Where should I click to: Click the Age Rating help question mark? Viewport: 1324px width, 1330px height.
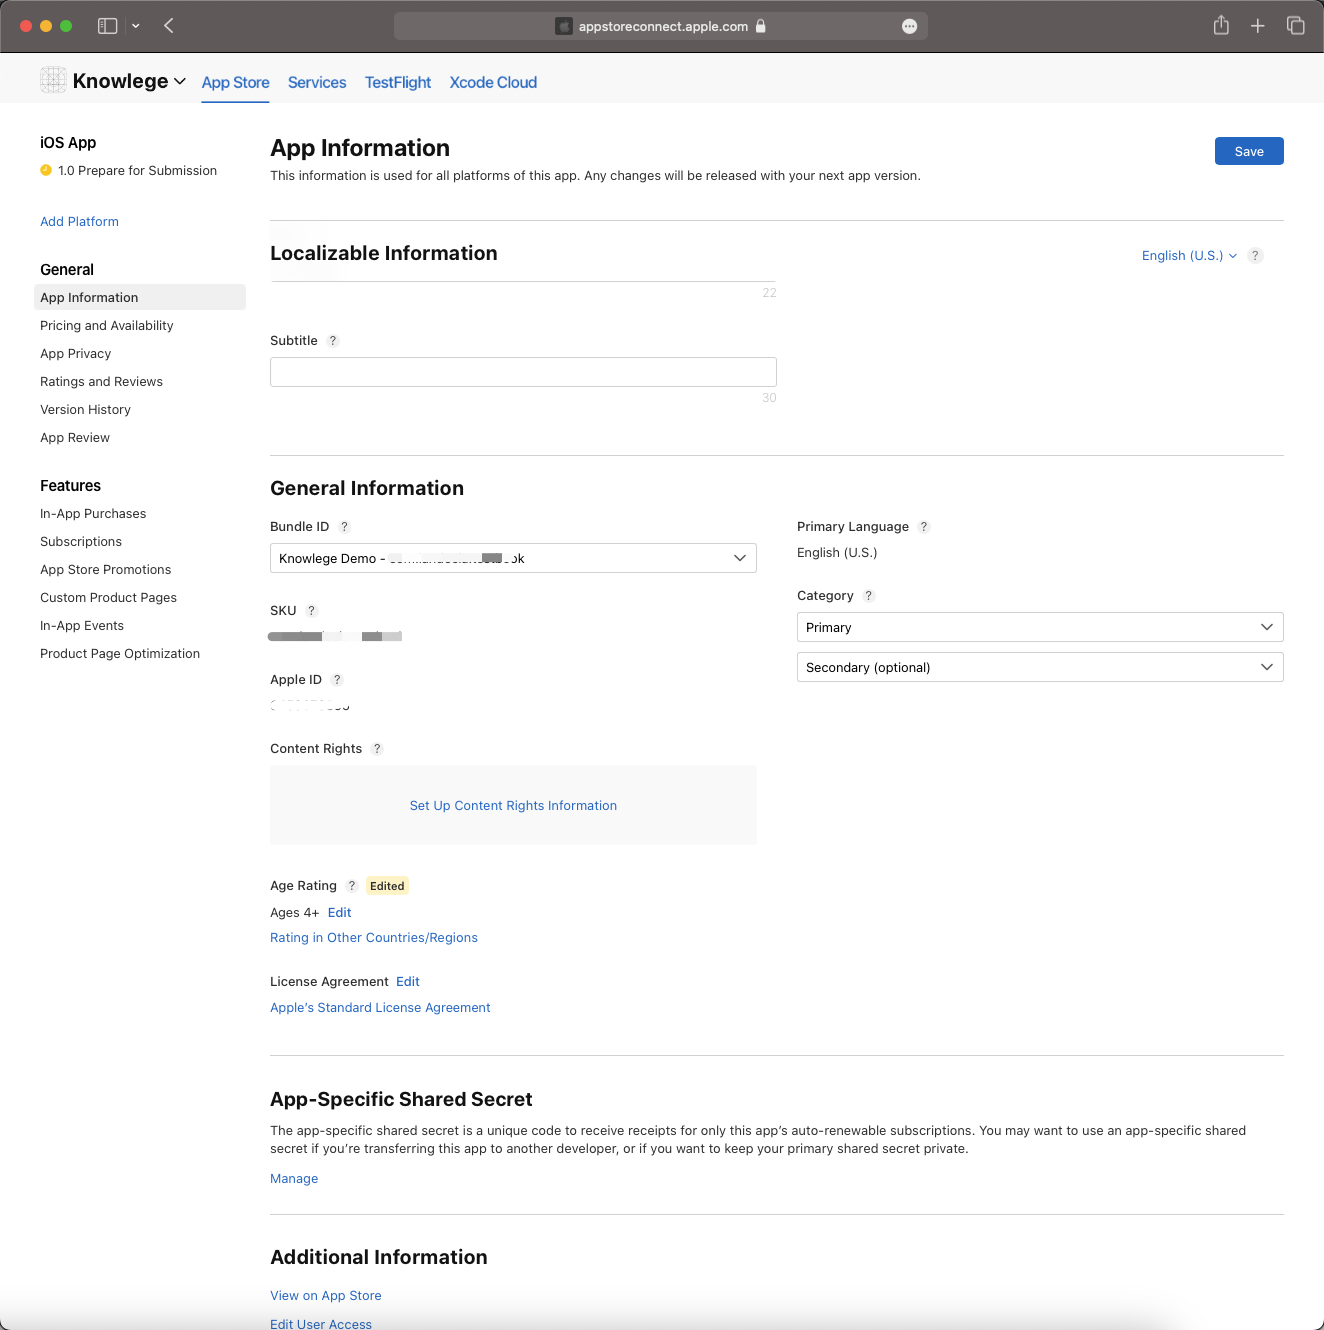pos(351,886)
